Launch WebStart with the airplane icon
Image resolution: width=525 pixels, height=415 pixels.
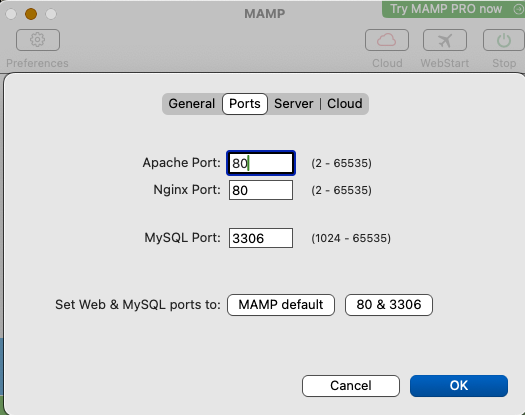pyautogui.click(x=445, y=40)
